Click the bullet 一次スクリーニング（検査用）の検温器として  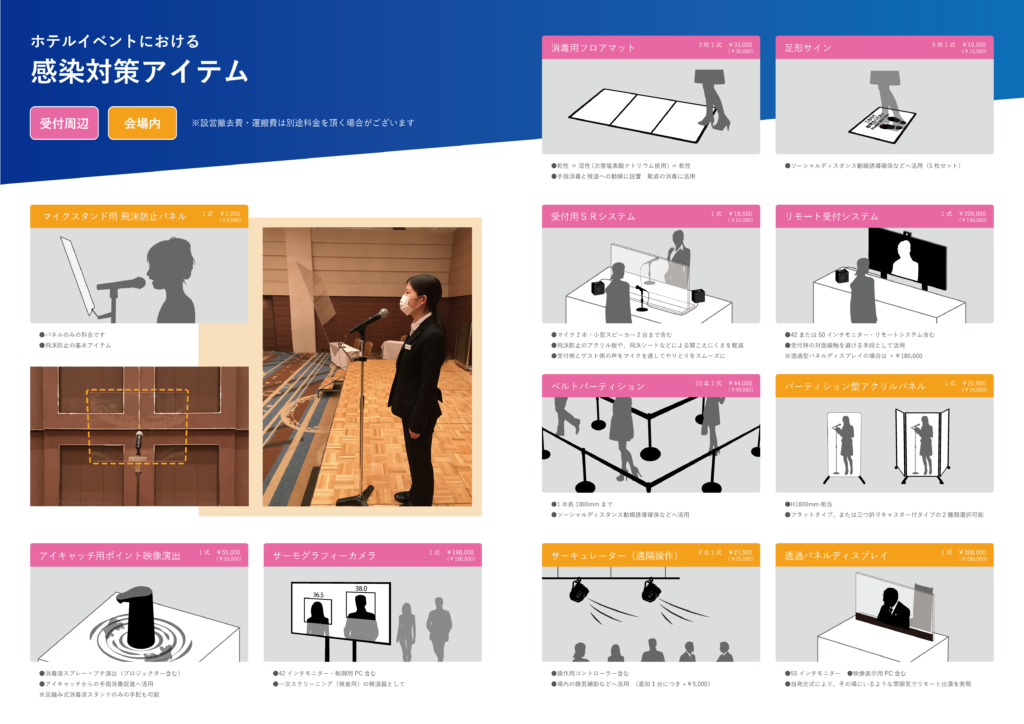(339, 684)
